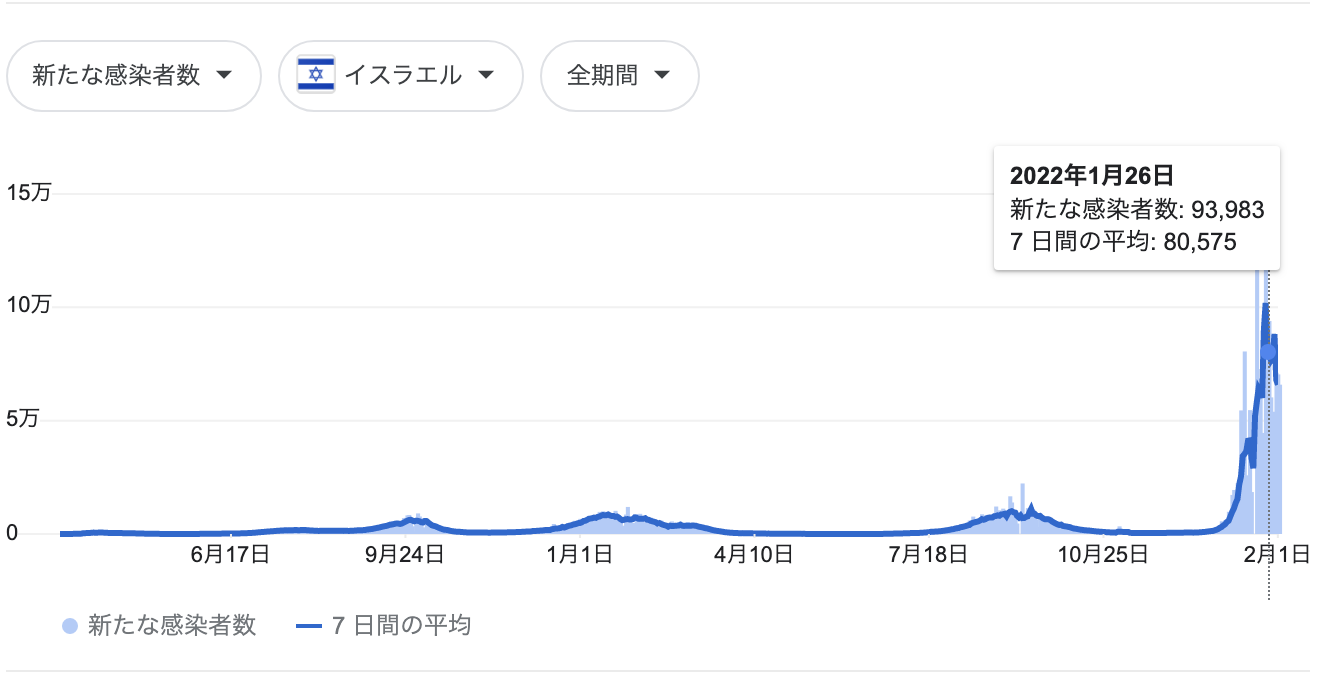Click arrow next to 全期間
1322x674 pixels.
point(661,76)
